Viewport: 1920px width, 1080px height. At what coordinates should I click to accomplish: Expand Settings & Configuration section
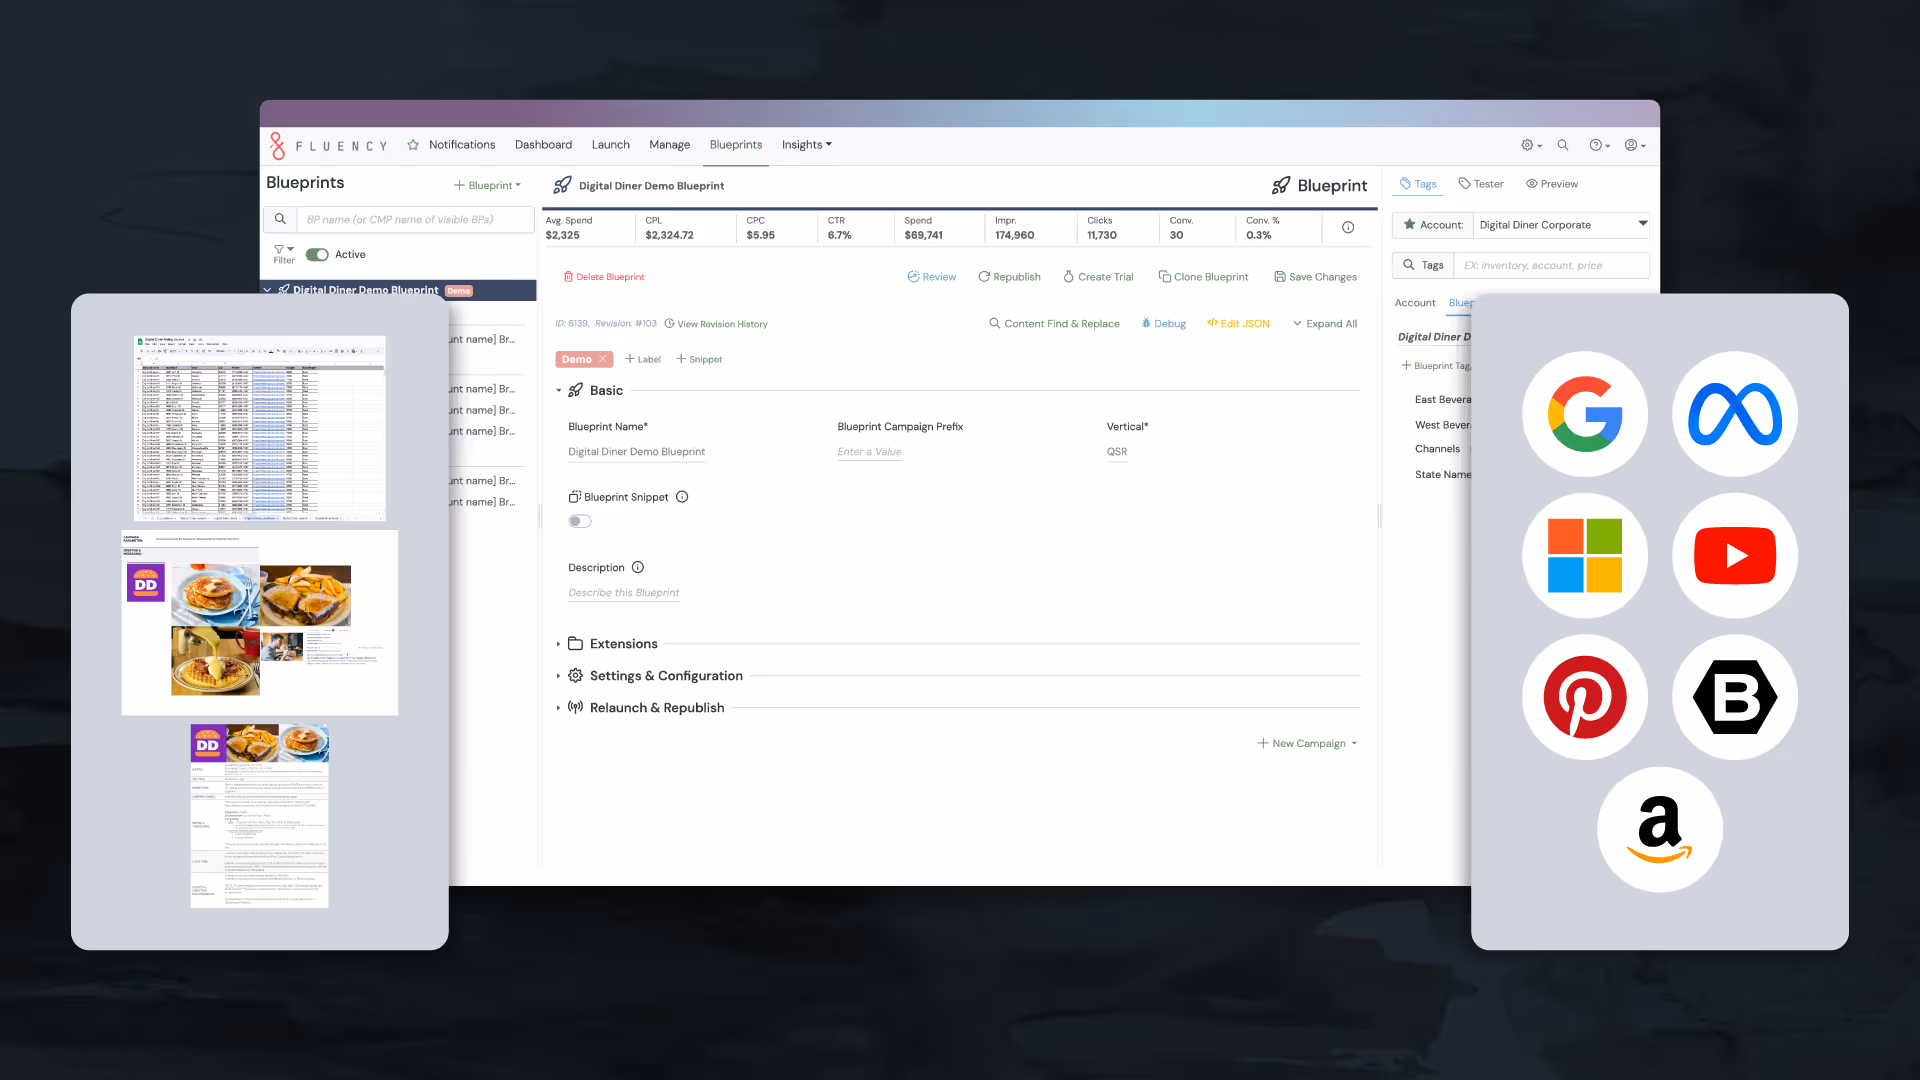coord(665,676)
